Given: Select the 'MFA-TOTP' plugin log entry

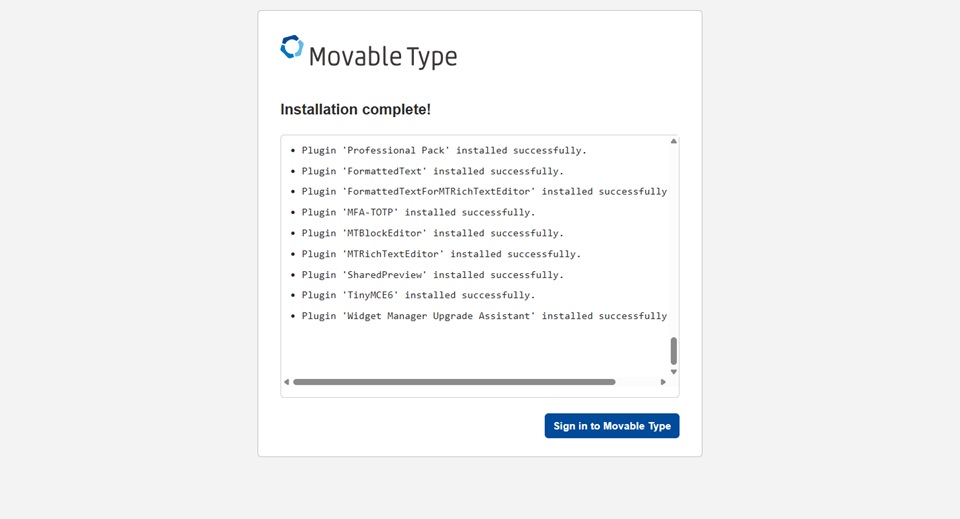Looking at the screenshot, I should click(x=418, y=212).
